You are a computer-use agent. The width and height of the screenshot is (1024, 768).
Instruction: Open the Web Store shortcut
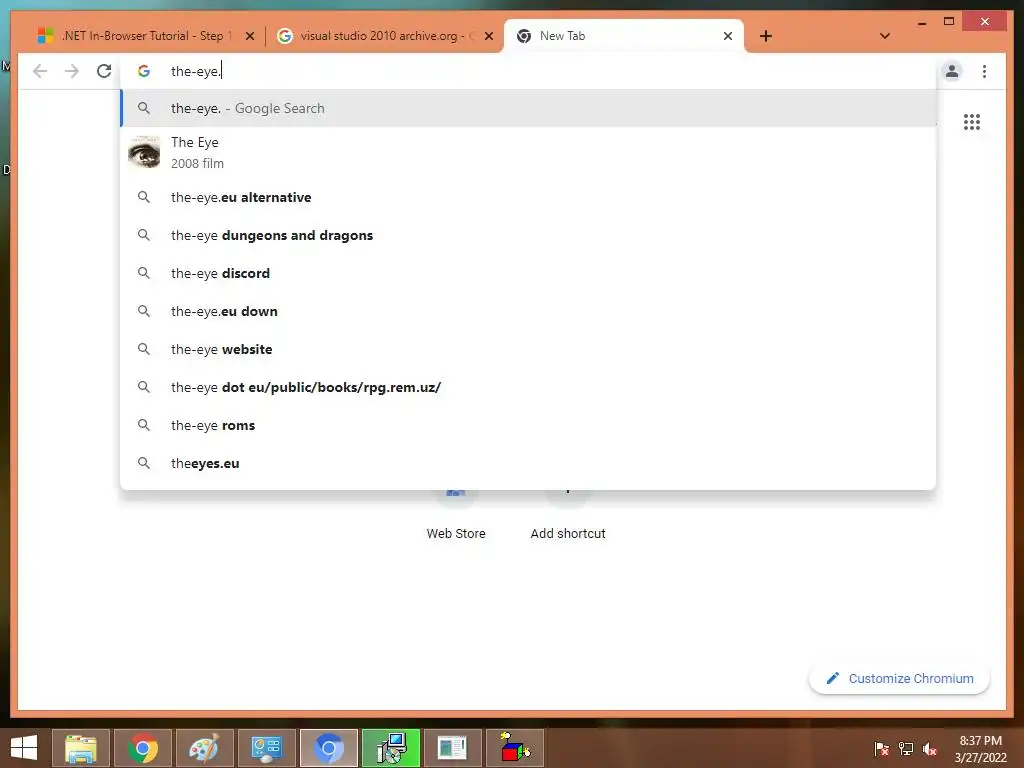tap(456, 515)
